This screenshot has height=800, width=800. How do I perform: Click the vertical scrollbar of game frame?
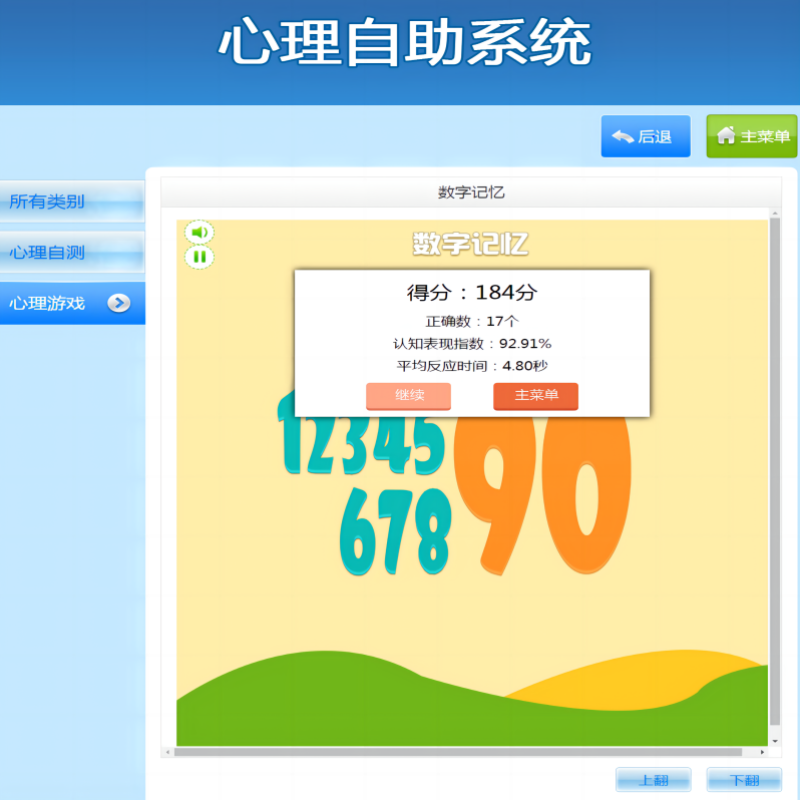[775, 471]
